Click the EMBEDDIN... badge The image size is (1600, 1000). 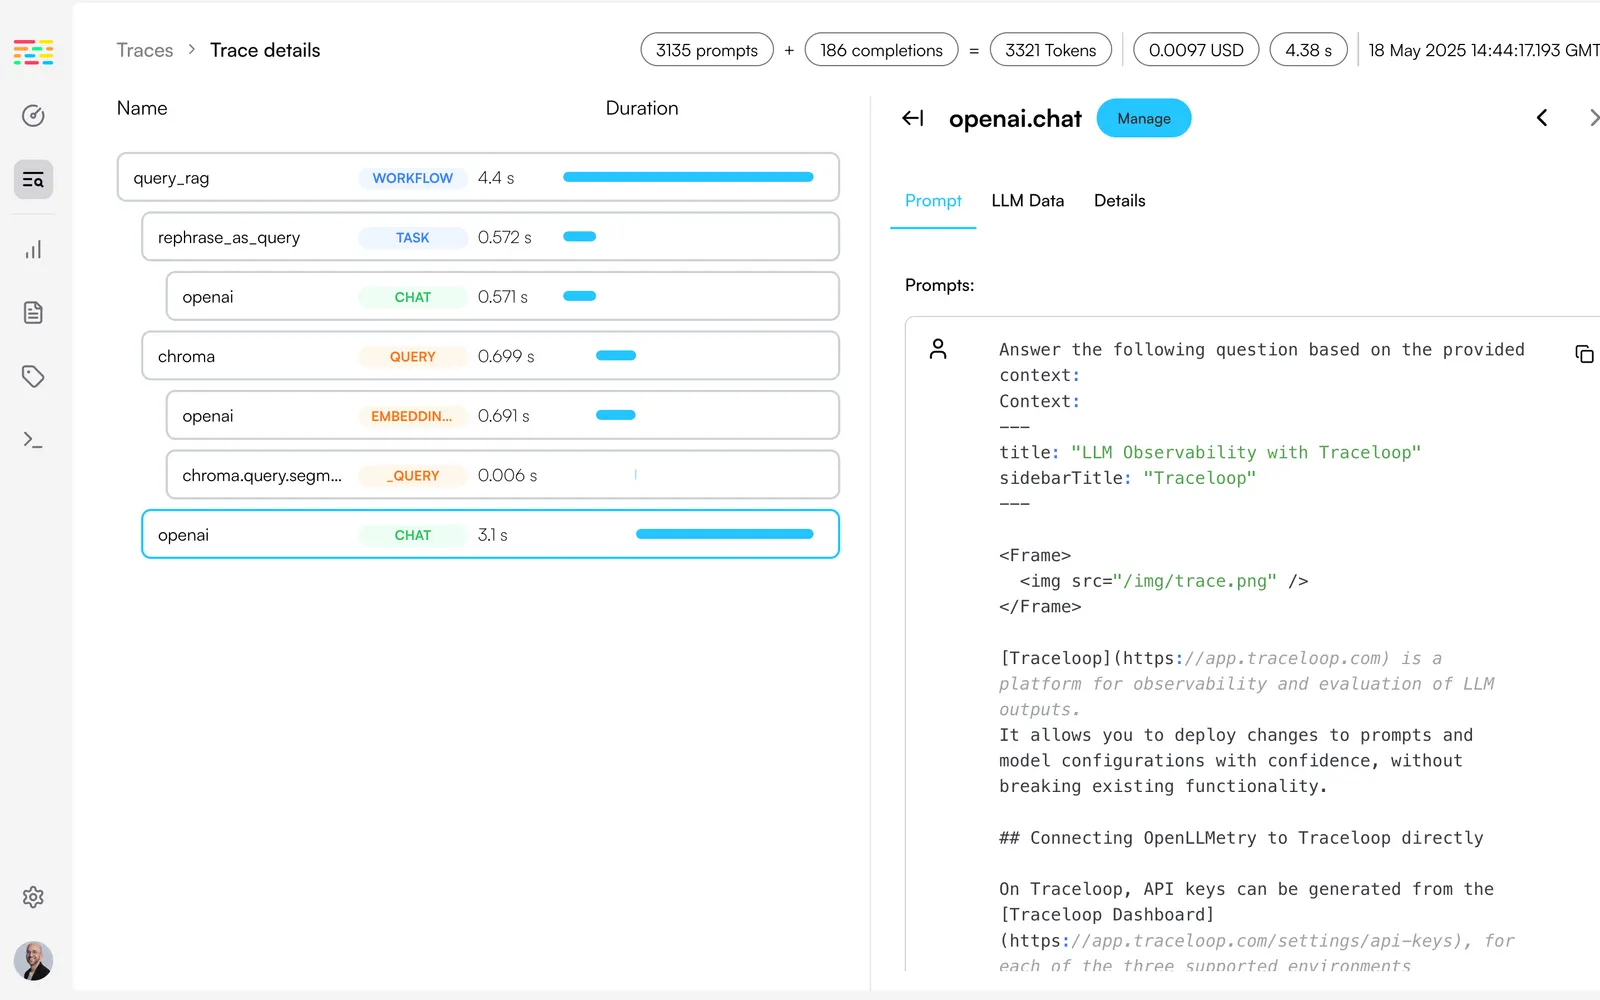412,416
